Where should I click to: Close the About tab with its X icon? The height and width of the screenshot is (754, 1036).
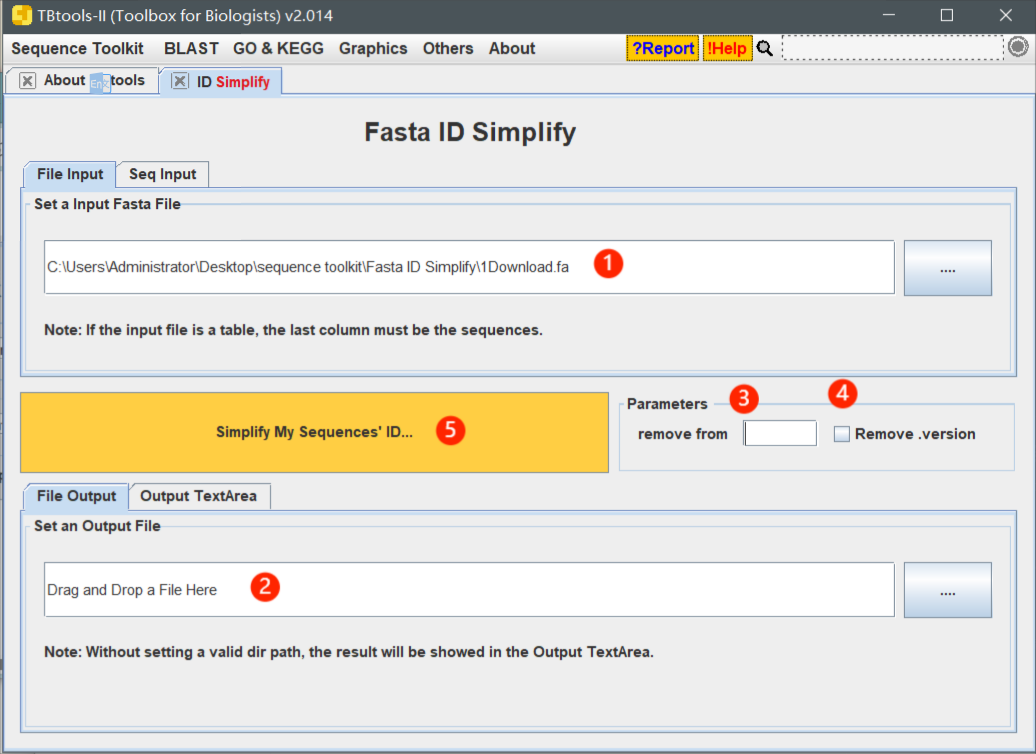point(27,81)
